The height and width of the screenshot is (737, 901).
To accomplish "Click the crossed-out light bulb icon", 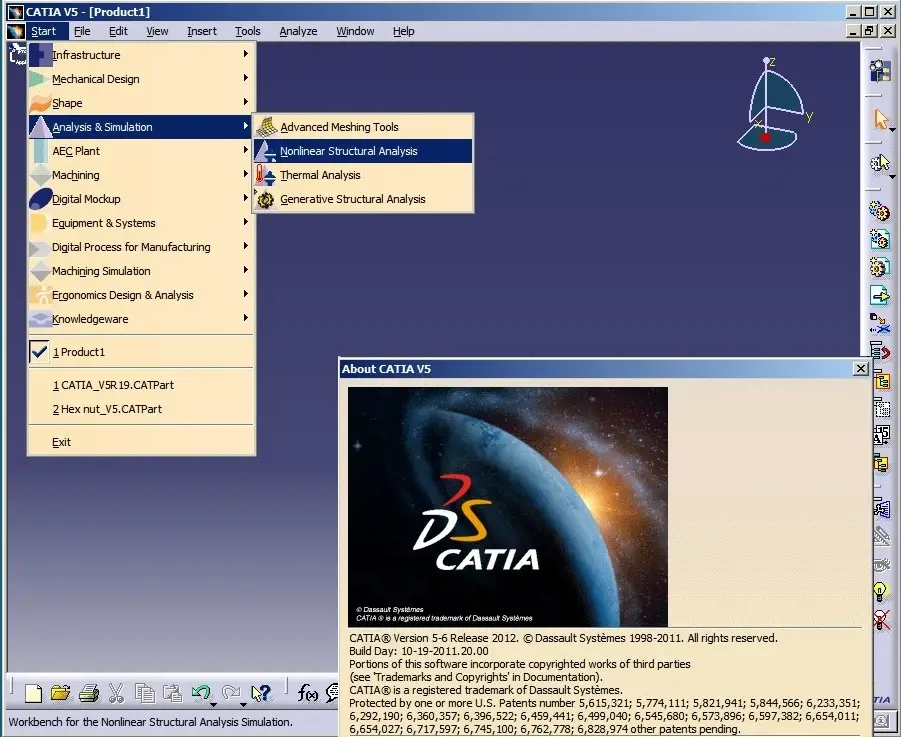I will point(881,619).
